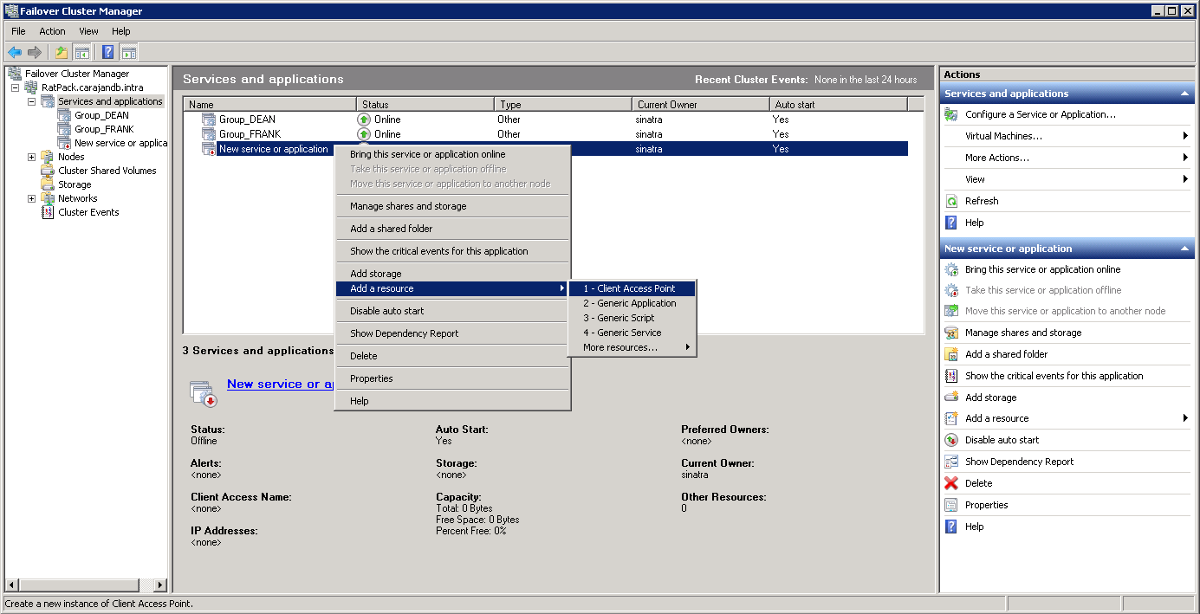Click the Up one level toolbar icon
The image size is (1200, 614).
tap(61, 52)
